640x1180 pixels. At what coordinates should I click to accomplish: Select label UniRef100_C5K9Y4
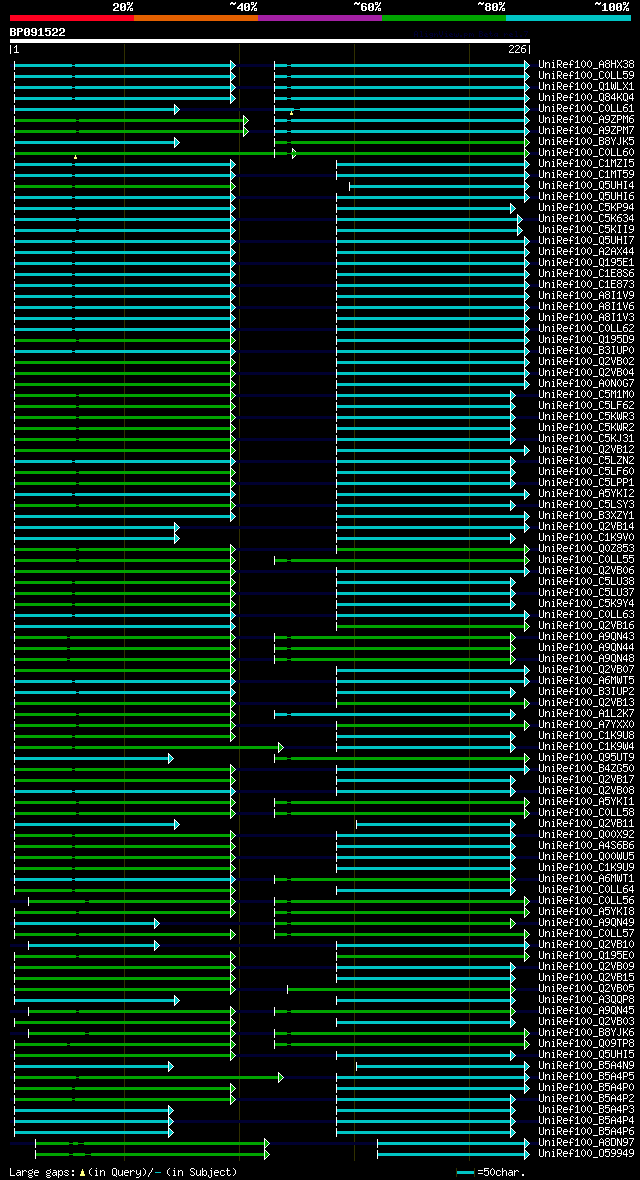pyautogui.click(x=587, y=604)
